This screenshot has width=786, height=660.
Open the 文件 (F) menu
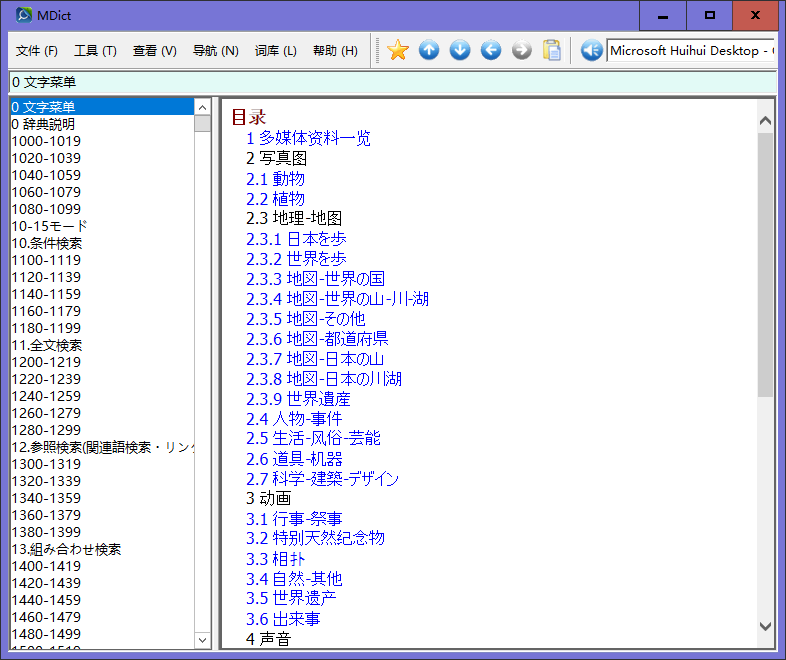point(37,51)
